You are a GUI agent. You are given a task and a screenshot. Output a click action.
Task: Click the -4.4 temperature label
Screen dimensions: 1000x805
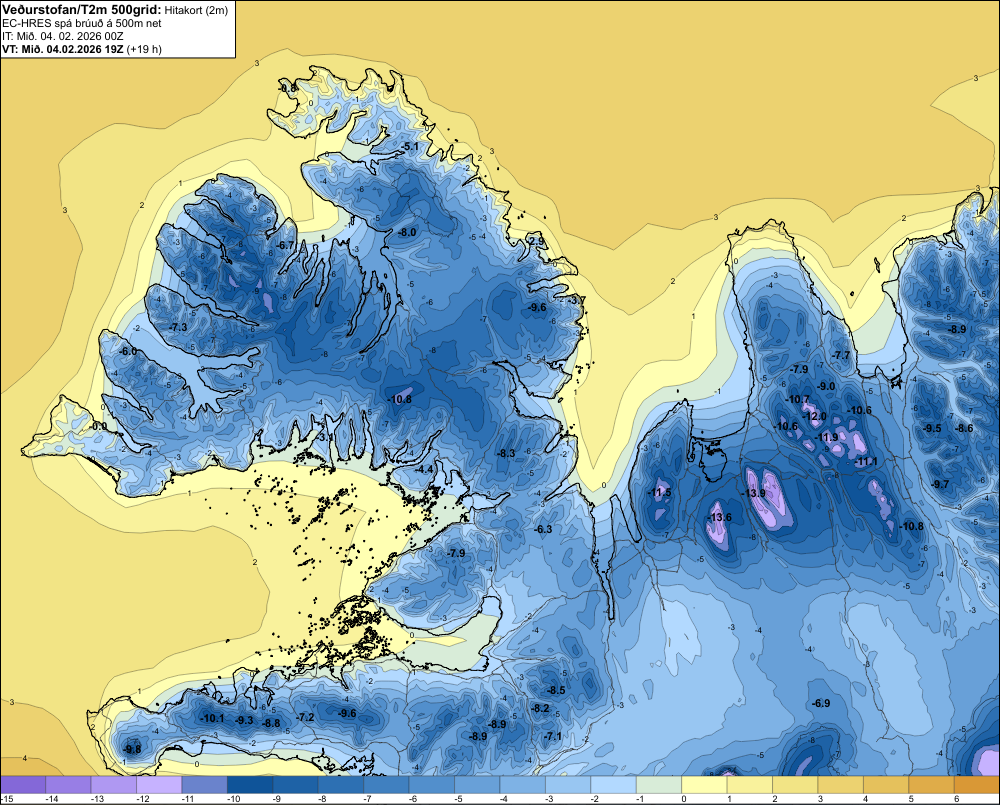pos(424,469)
